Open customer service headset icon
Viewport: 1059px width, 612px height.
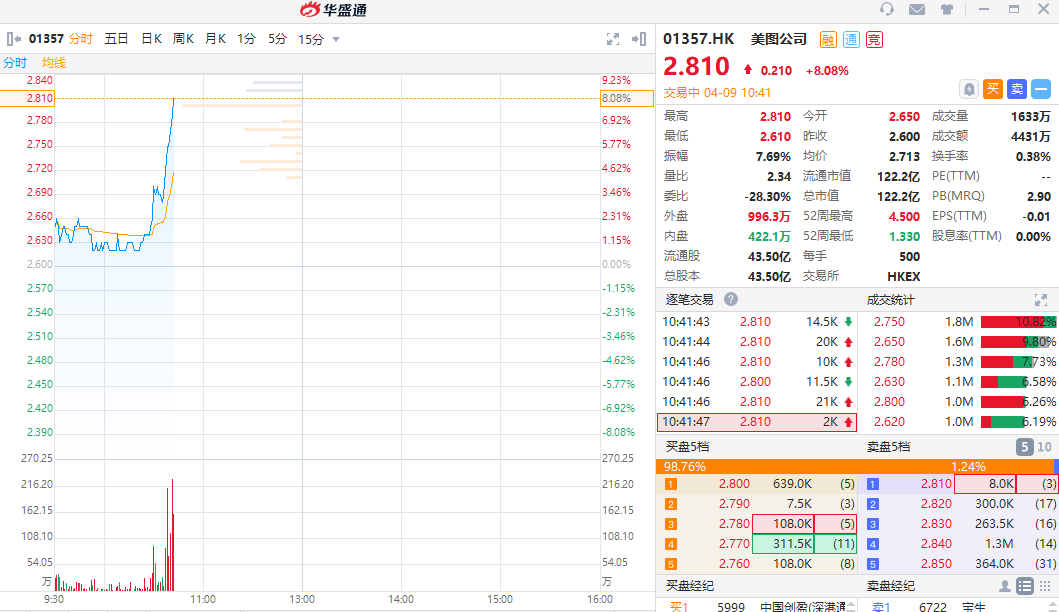coord(887,10)
